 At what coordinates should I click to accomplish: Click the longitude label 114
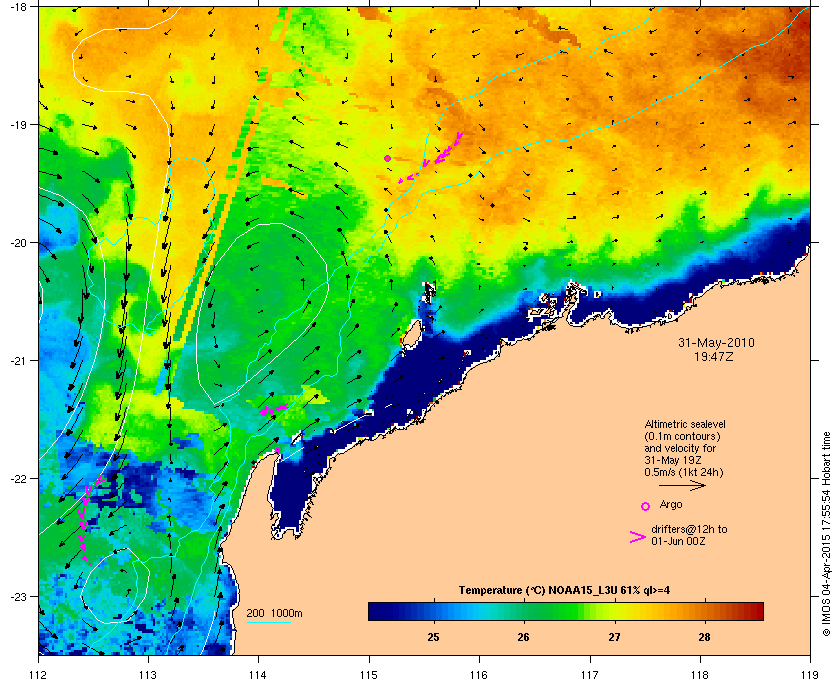coord(258,675)
